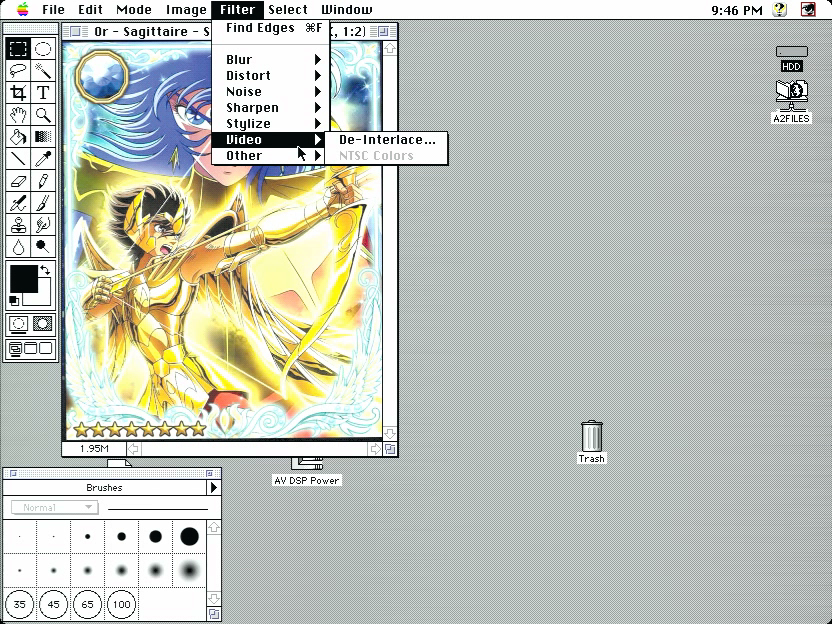Open the Normal painting mode dropdown

tap(54, 508)
